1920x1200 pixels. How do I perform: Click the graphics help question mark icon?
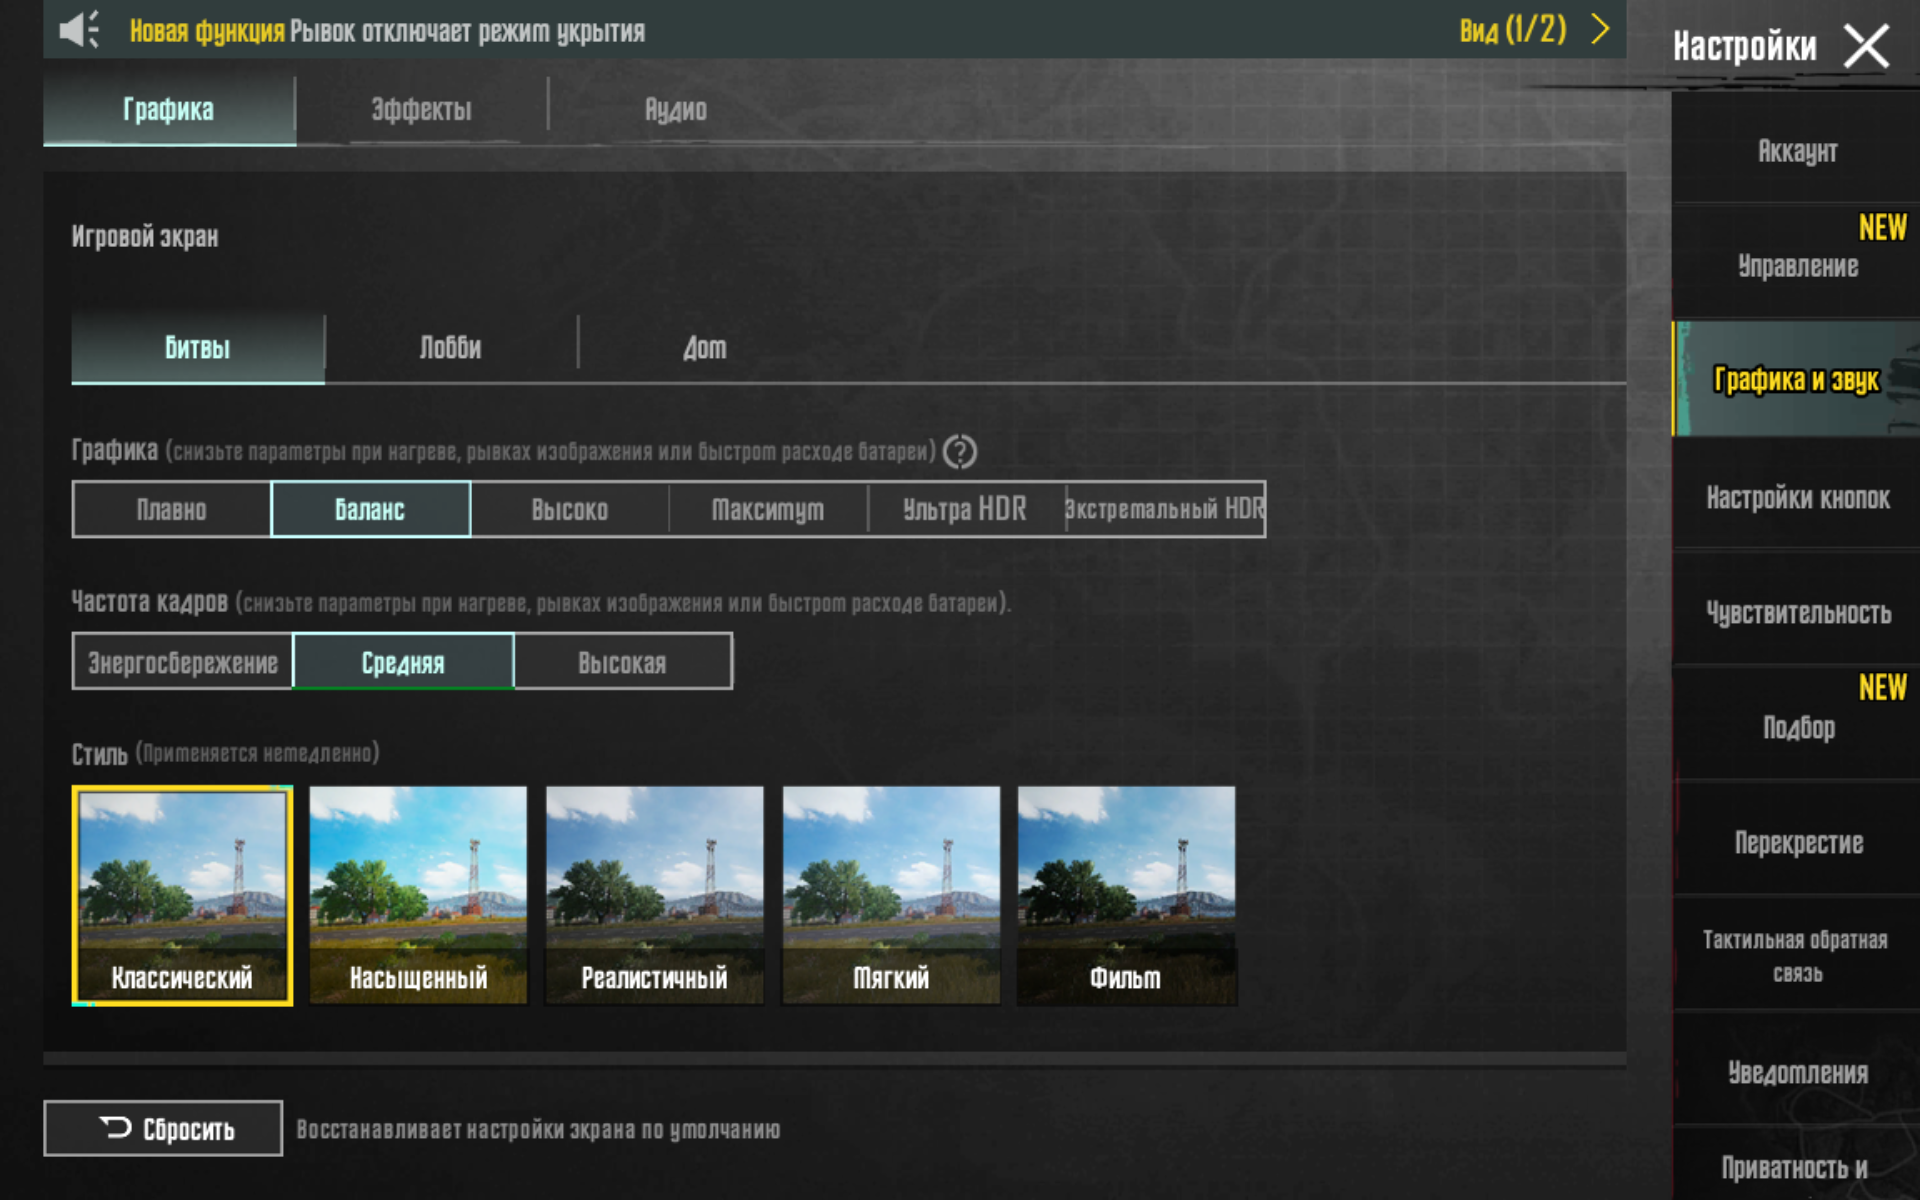(959, 452)
